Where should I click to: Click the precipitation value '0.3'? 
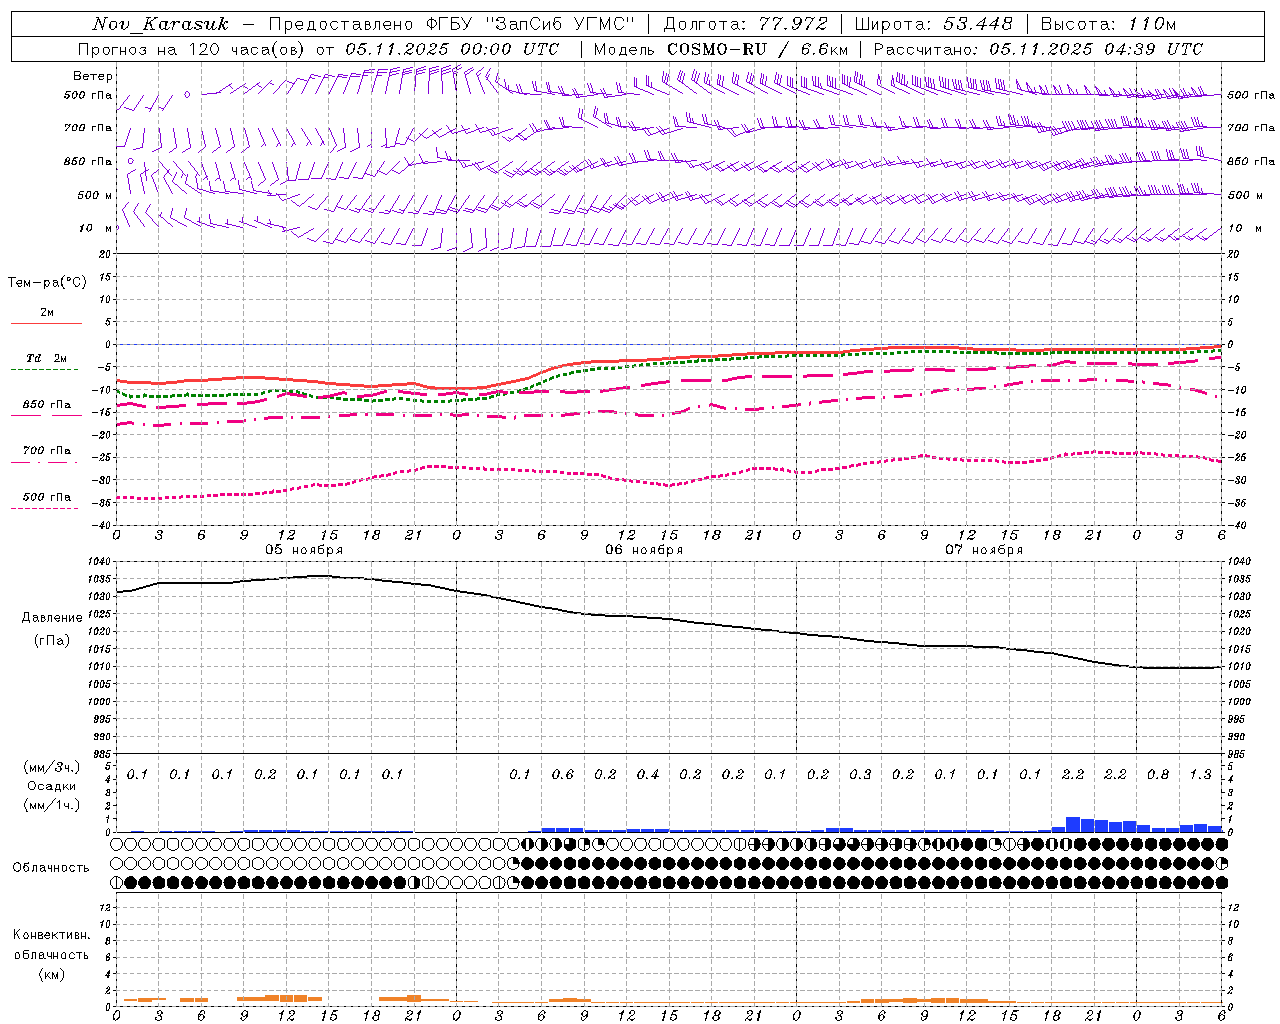(x=860, y=775)
